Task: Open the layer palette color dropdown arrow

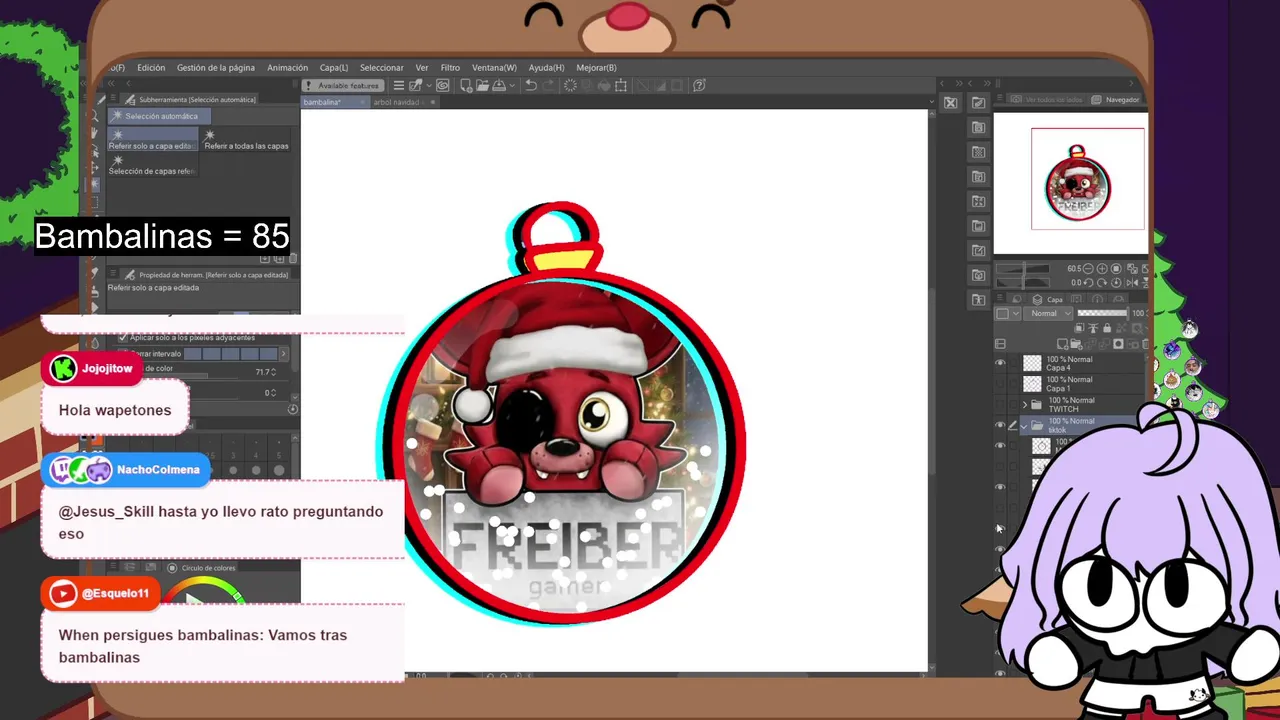Action: coord(1016,313)
